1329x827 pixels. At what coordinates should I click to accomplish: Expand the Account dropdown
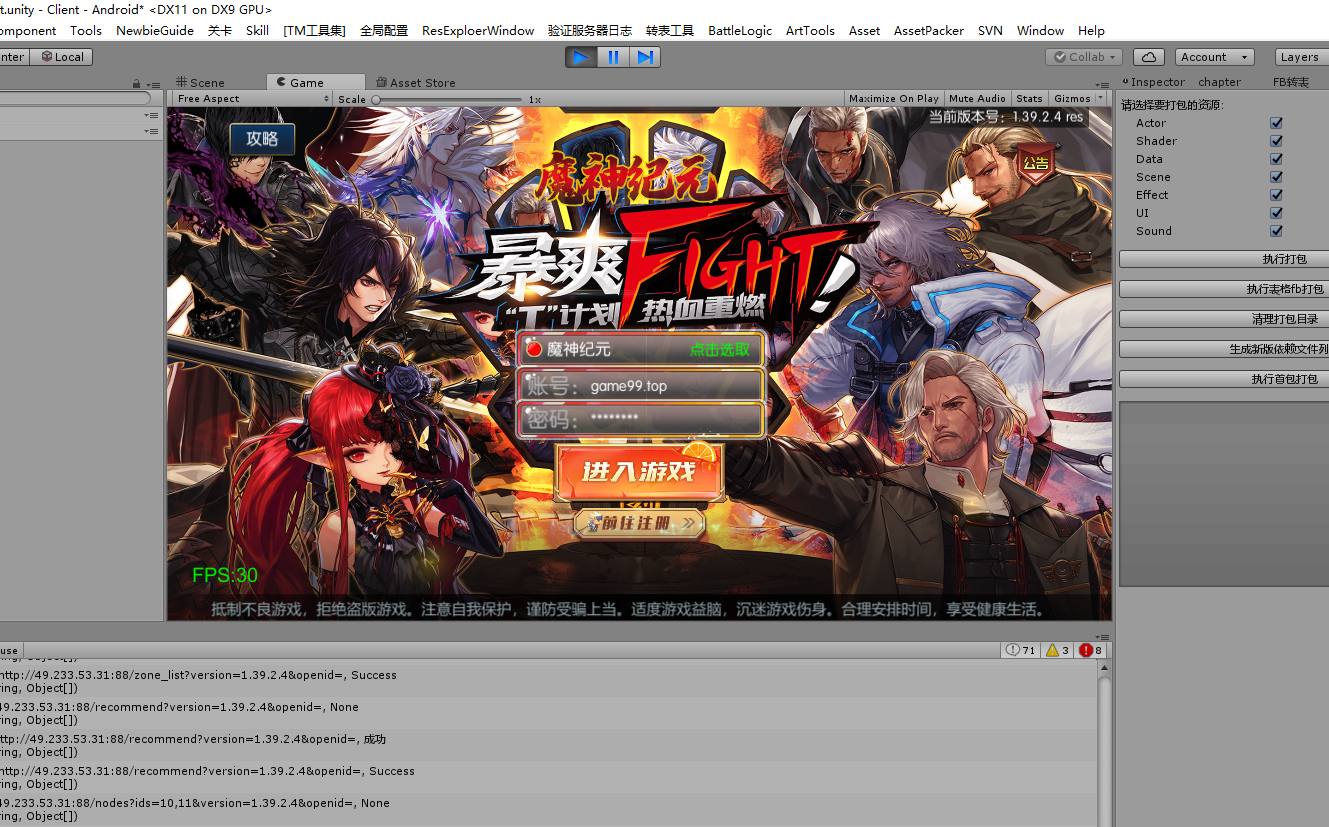1214,57
